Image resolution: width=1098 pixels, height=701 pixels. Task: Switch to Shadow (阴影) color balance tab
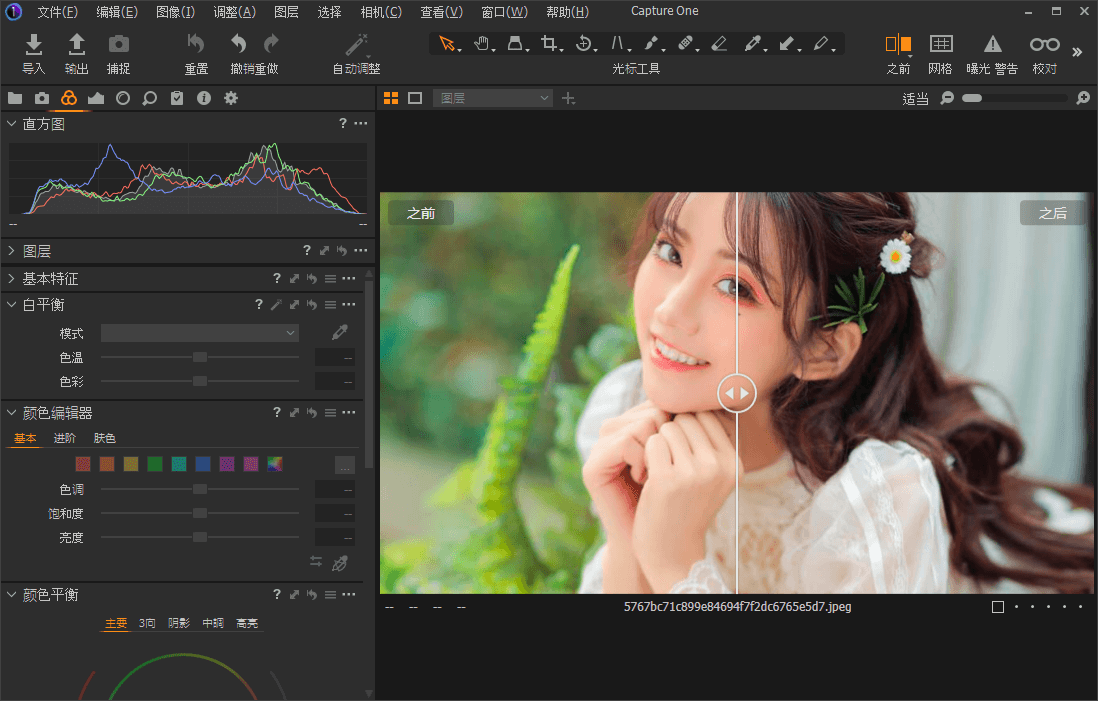[179, 623]
